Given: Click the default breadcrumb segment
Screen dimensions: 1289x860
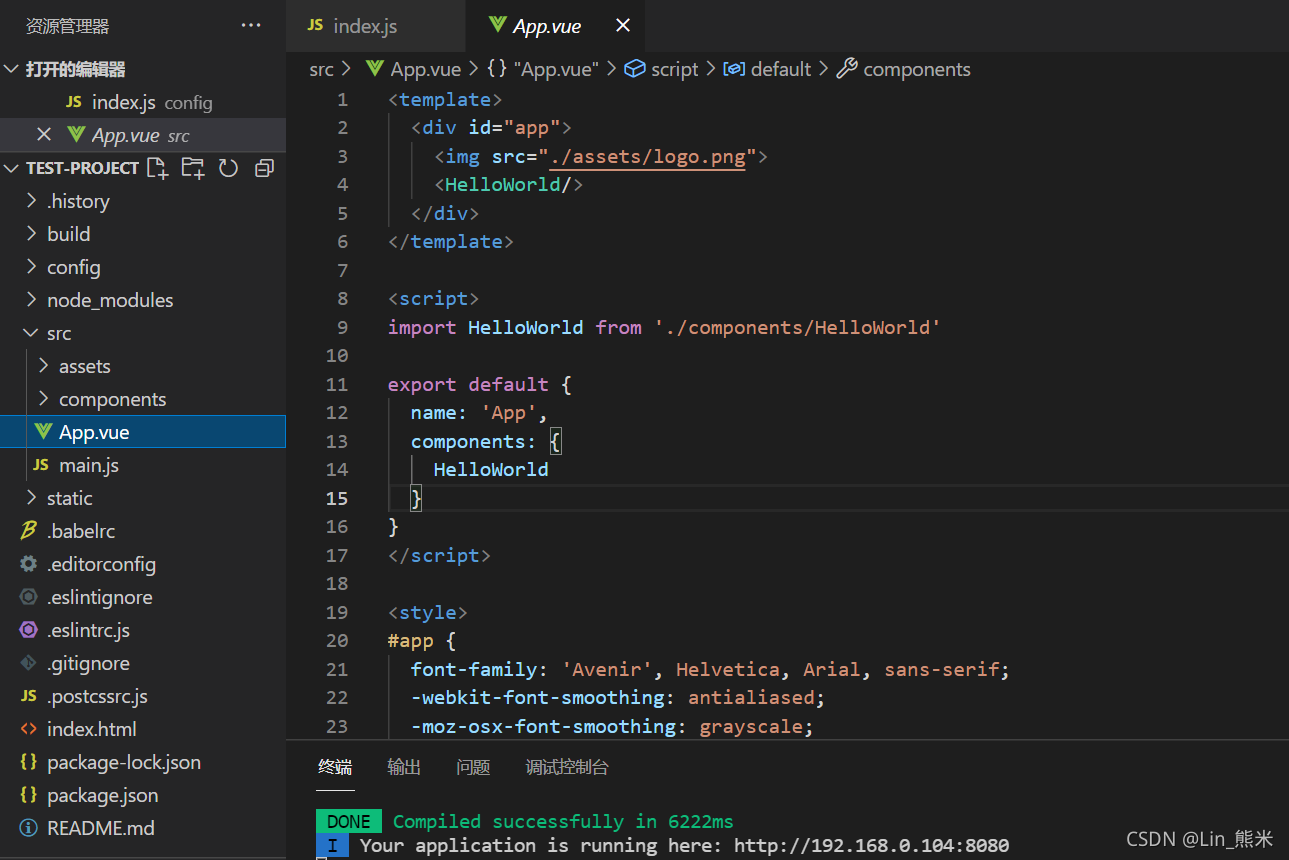Looking at the screenshot, I should point(781,69).
